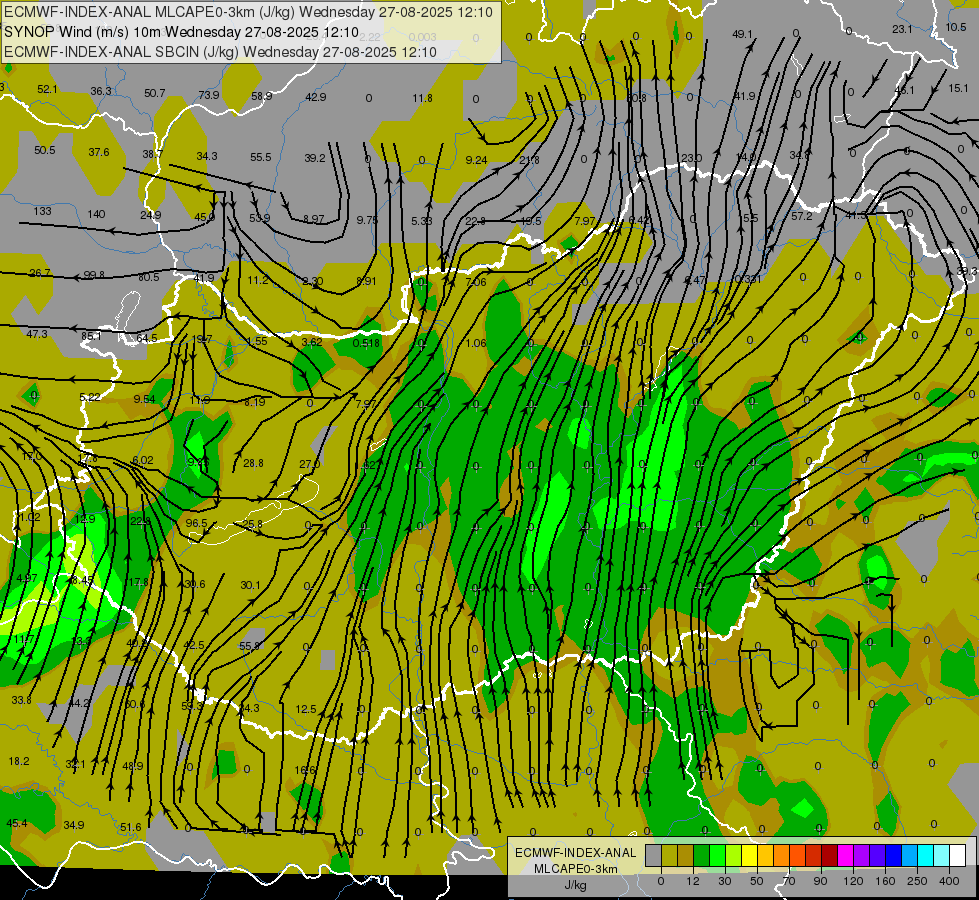The image size is (979, 900).
Task: Select the bright cyan legend swatch
Action: click(926, 855)
